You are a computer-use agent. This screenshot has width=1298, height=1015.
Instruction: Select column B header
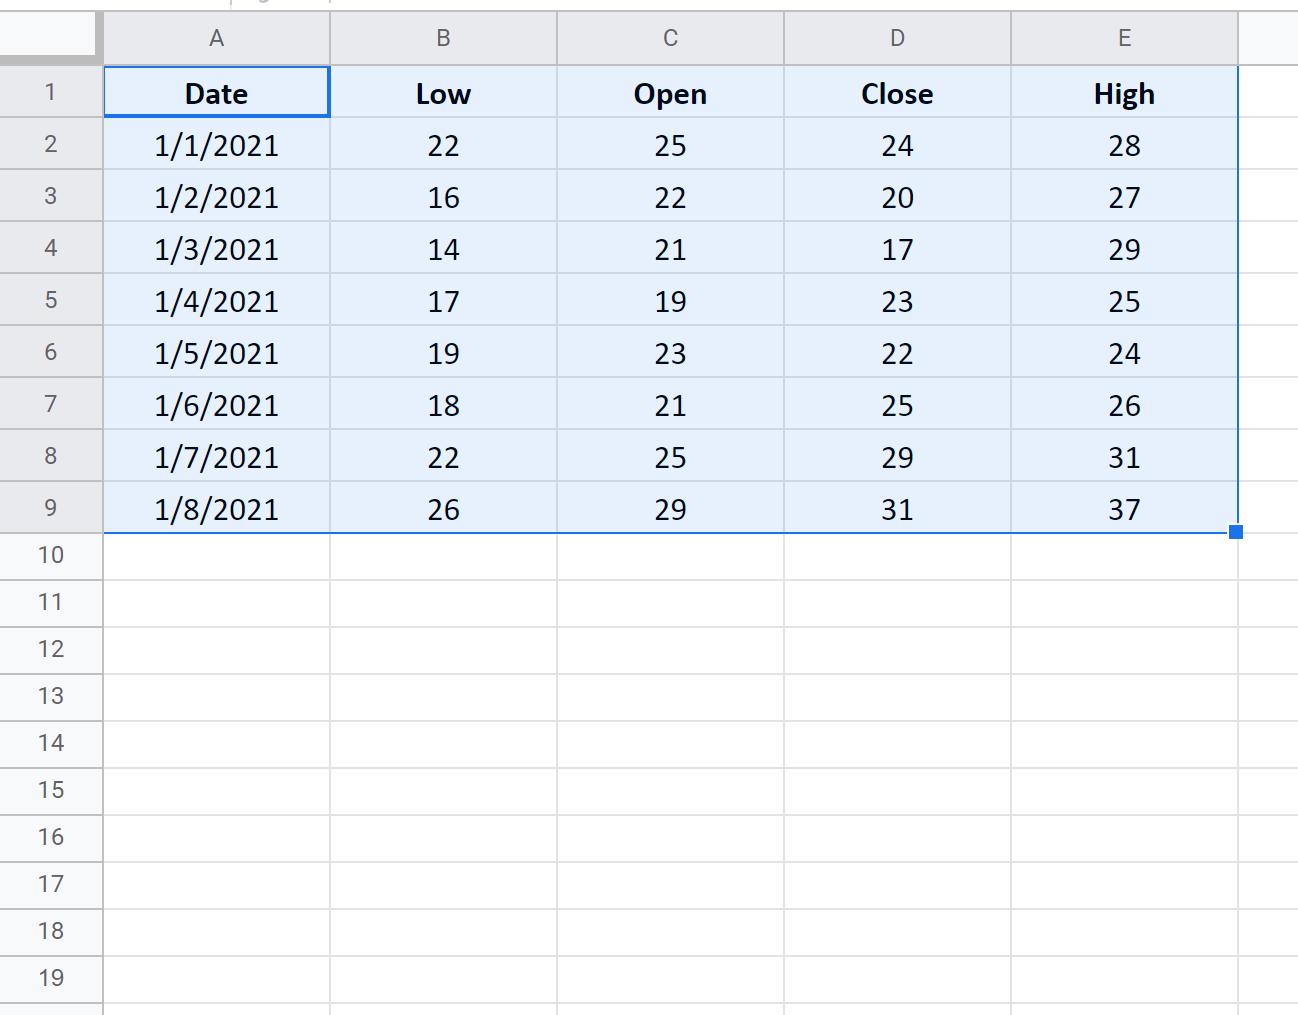[443, 38]
